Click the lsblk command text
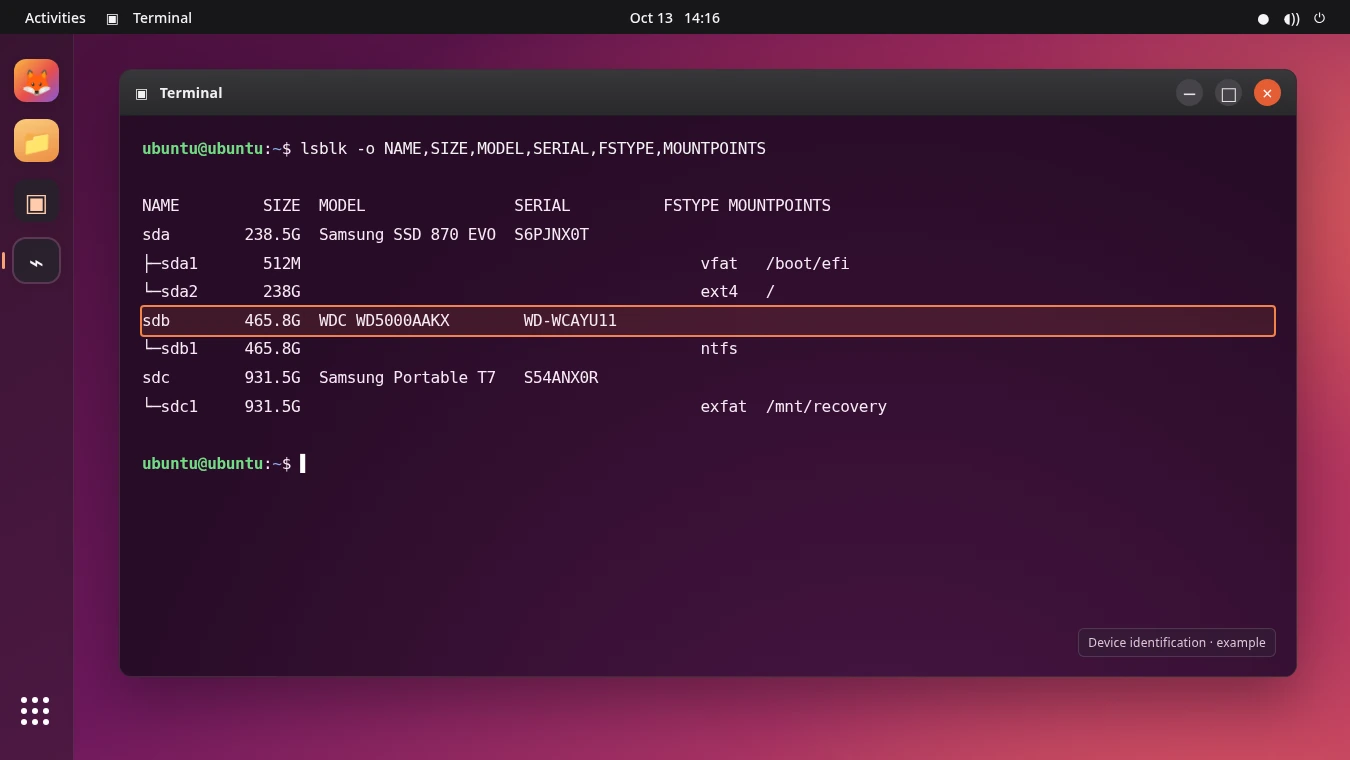 (533, 148)
